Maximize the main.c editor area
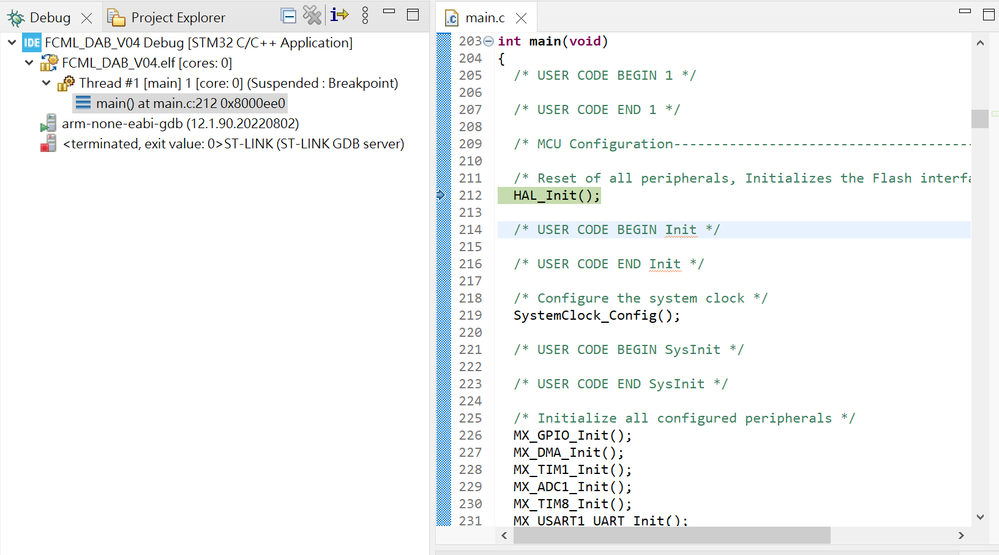Viewport: 999px width, 555px height. [989, 14]
